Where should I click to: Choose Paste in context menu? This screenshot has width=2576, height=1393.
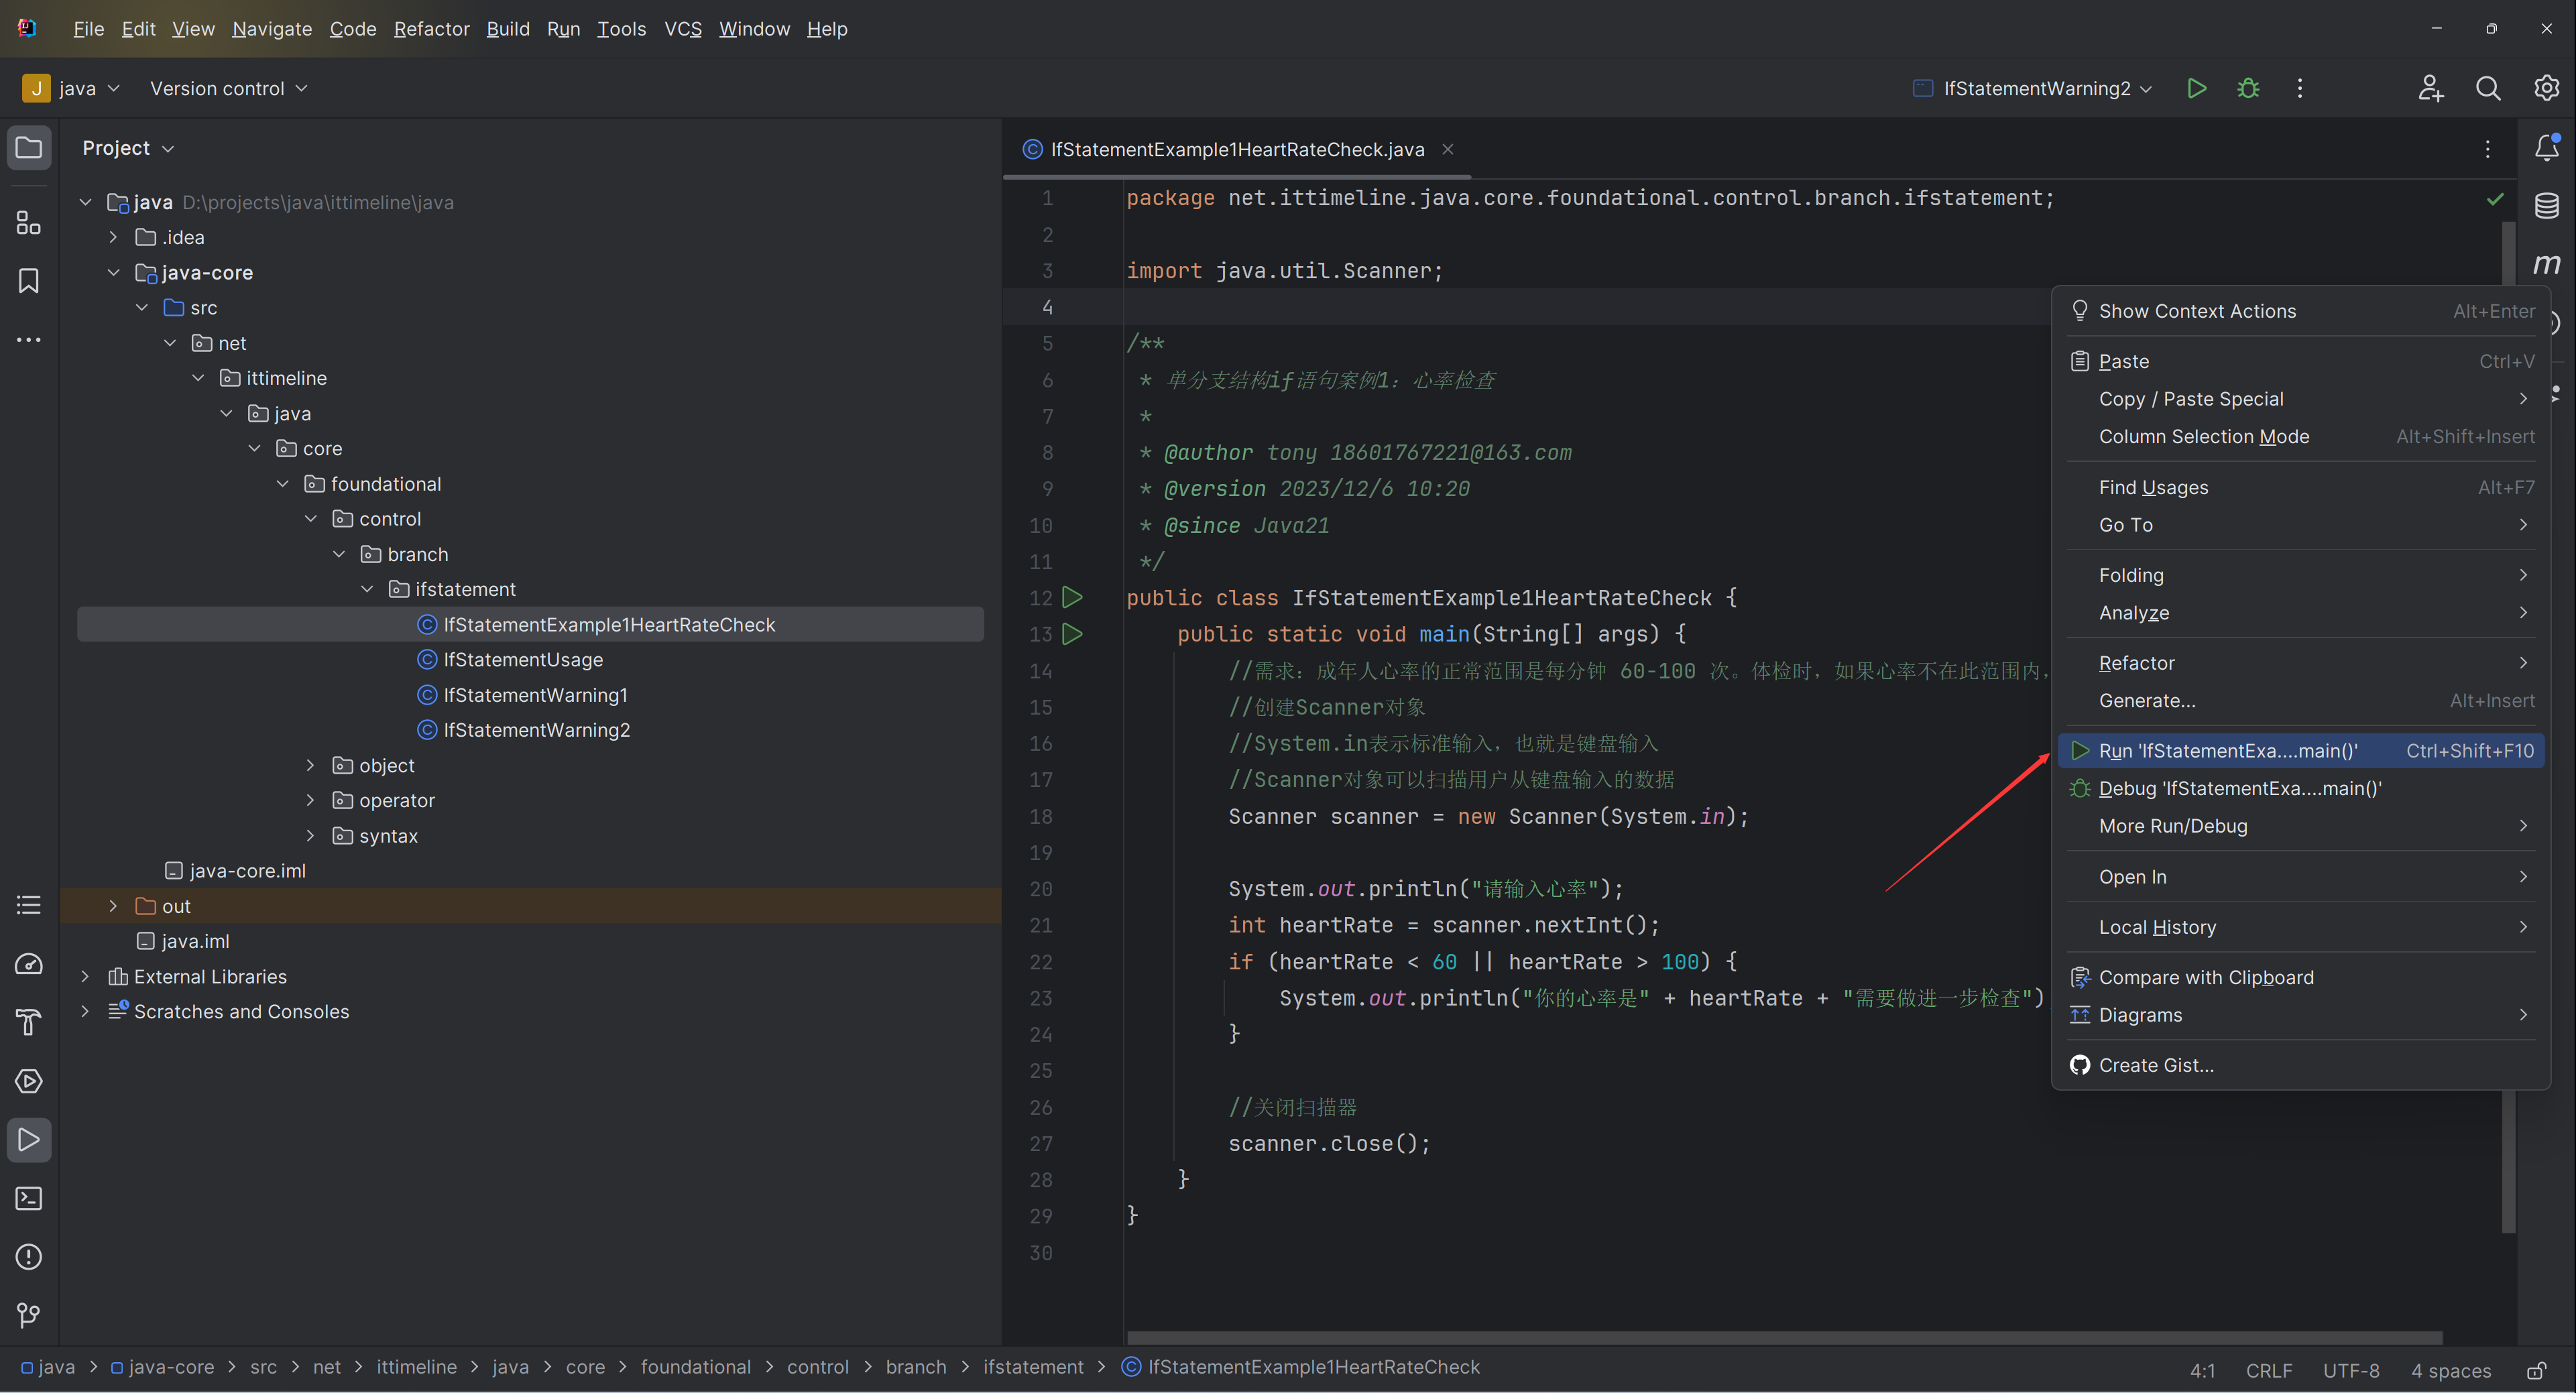click(2301, 361)
